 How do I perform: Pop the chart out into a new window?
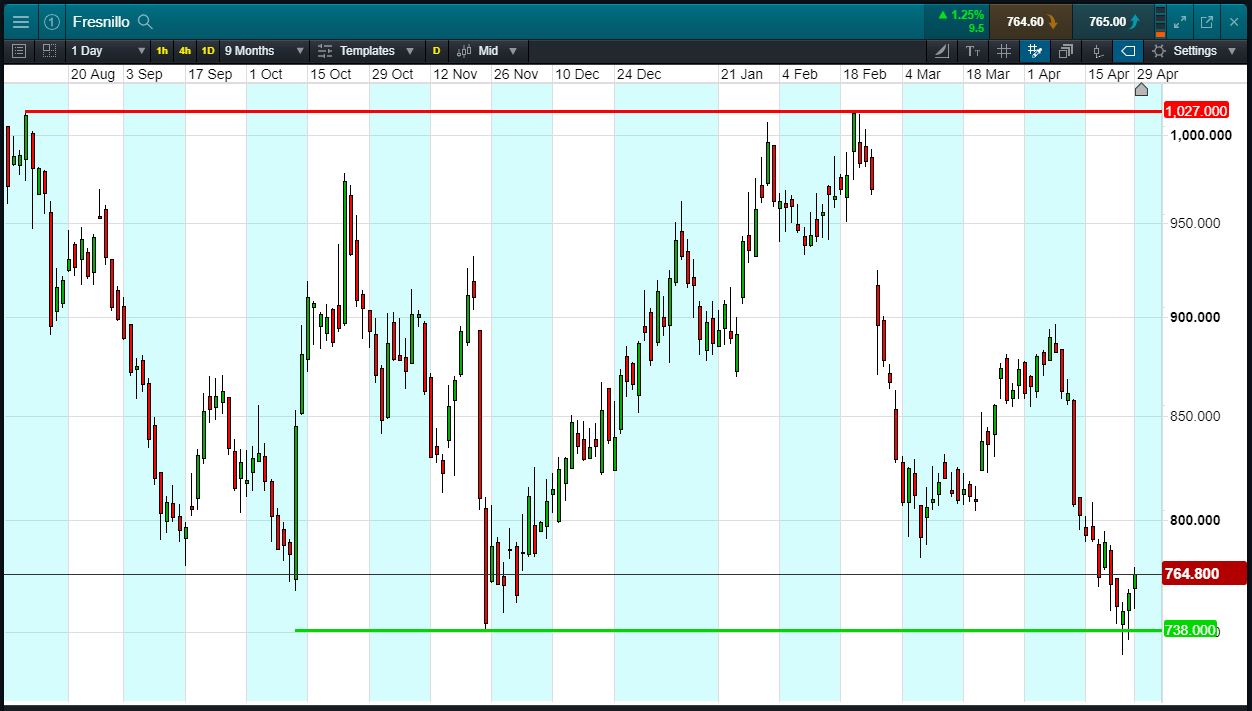(1207, 21)
